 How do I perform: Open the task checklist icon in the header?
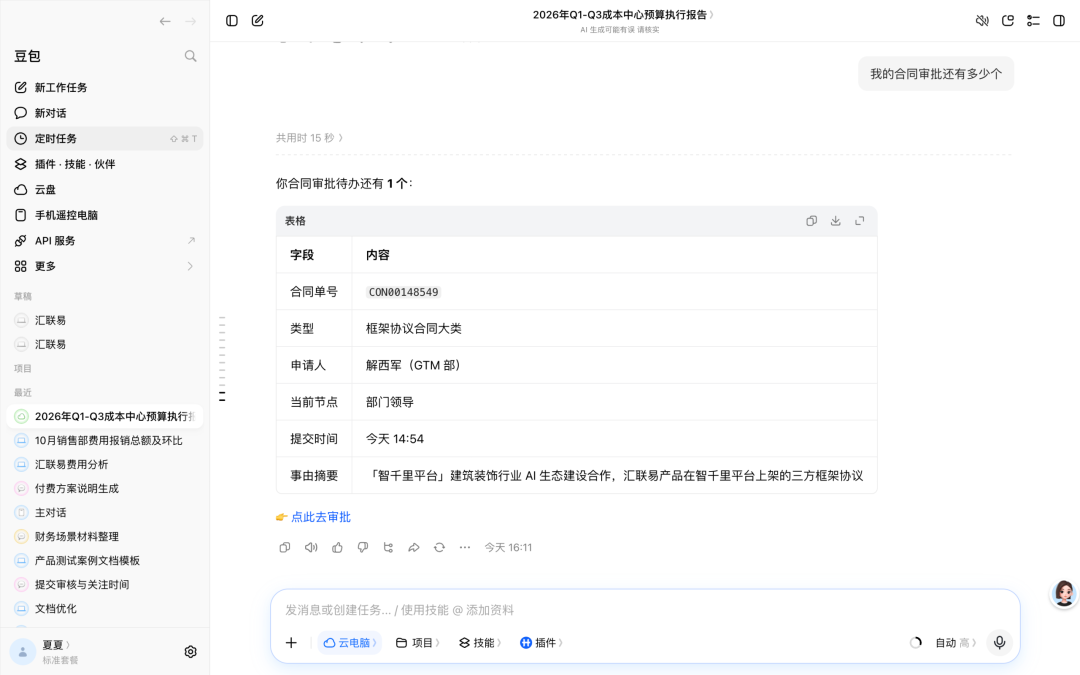[x=1033, y=21]
